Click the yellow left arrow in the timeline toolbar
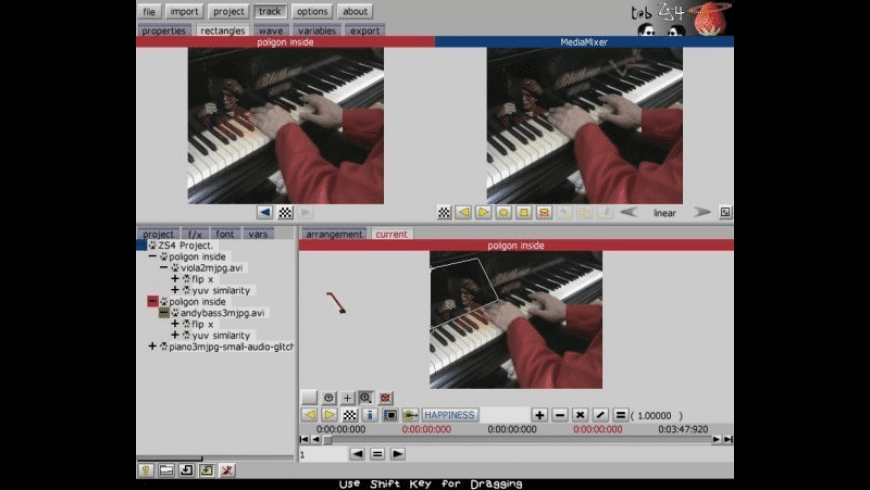Image resolution: width=870 pixels, height=490 pixels. [310, 415]
